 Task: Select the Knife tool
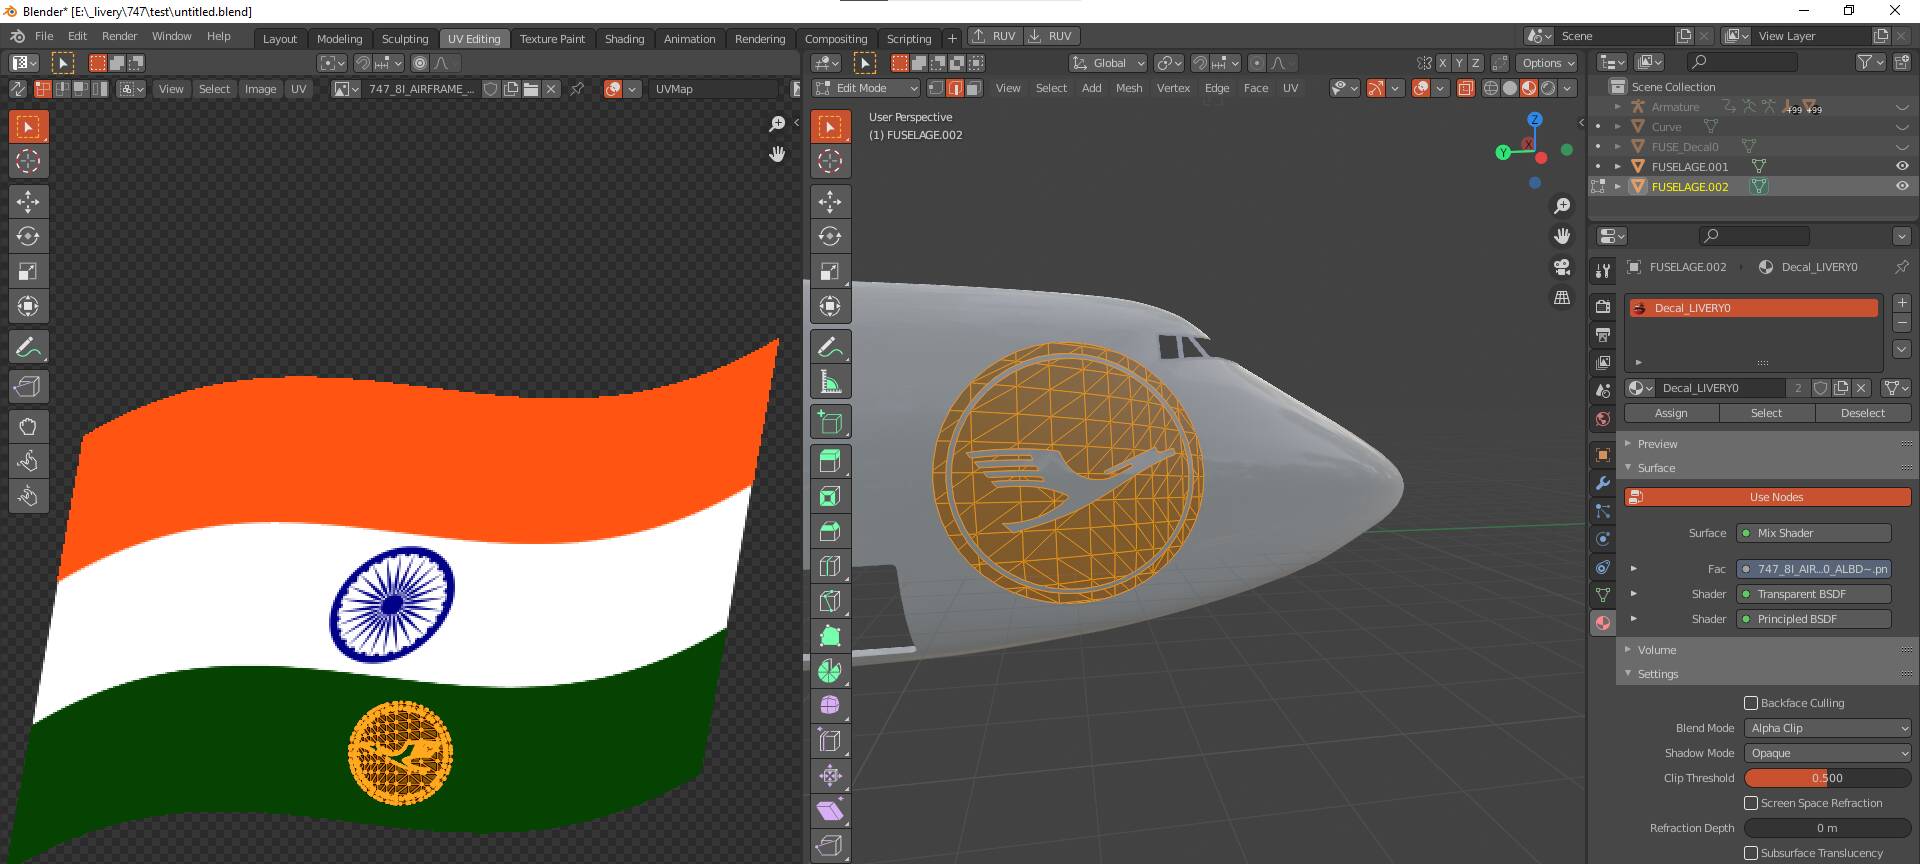830,601
